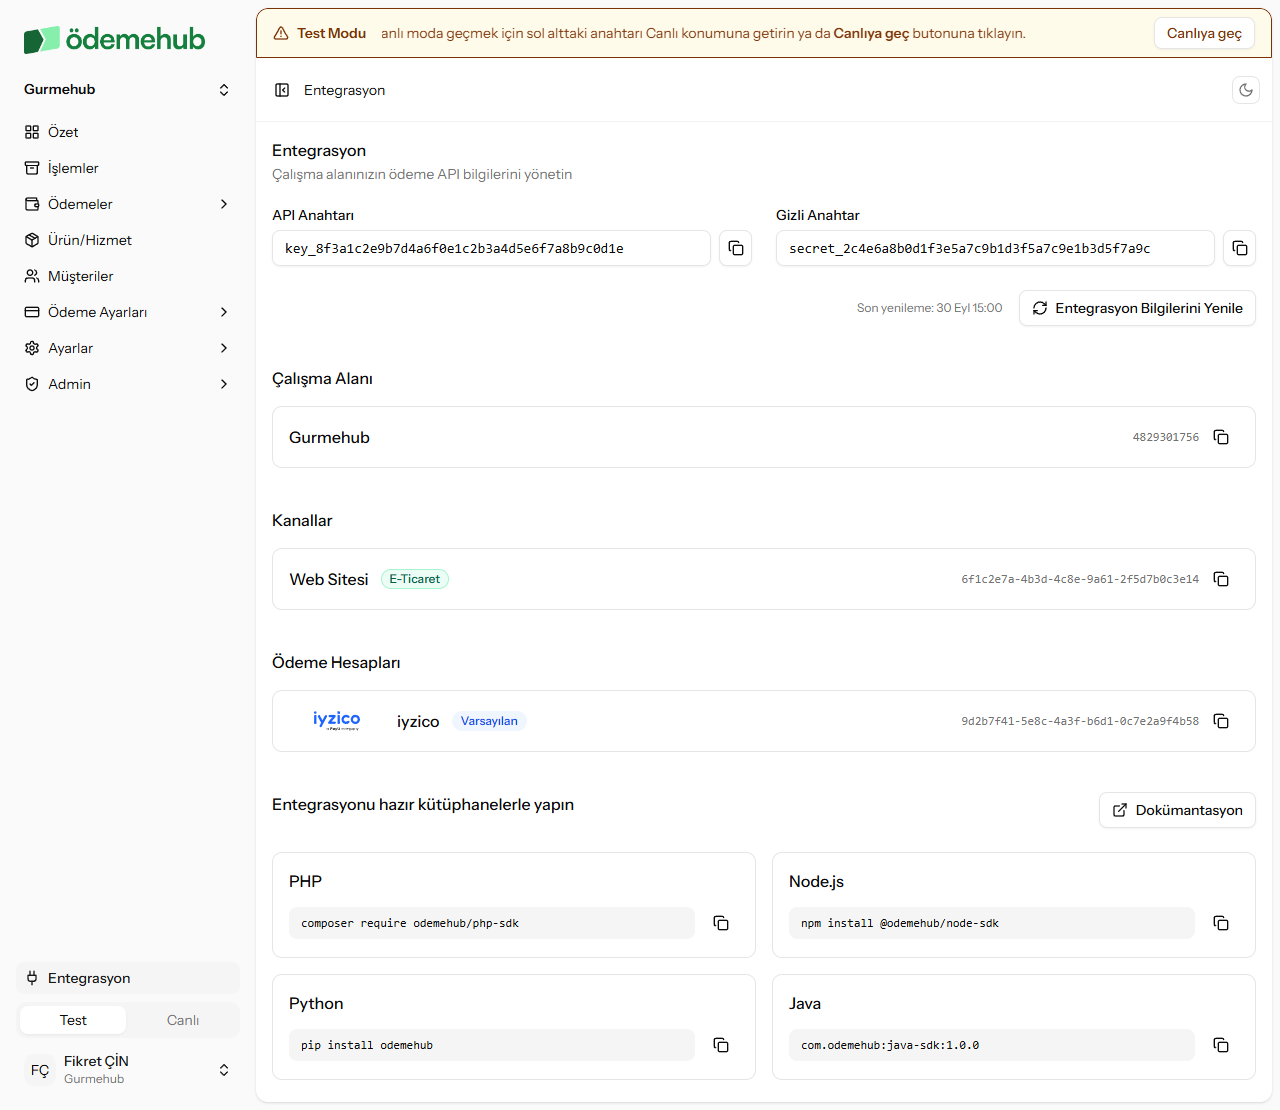Image resolution: width=1280 pixels, height=1110 pixels.
Task: Expand the Admin submenu
Action: 127,384
